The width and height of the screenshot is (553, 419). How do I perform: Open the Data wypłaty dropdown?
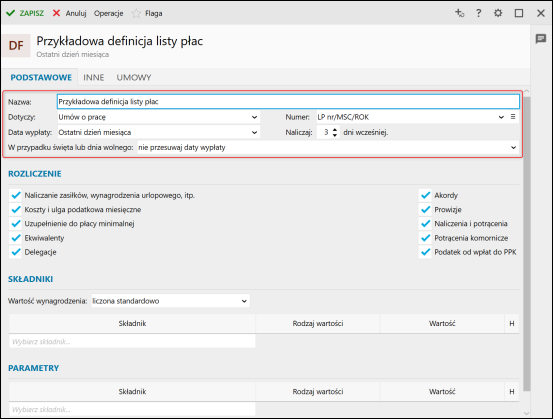159,133
